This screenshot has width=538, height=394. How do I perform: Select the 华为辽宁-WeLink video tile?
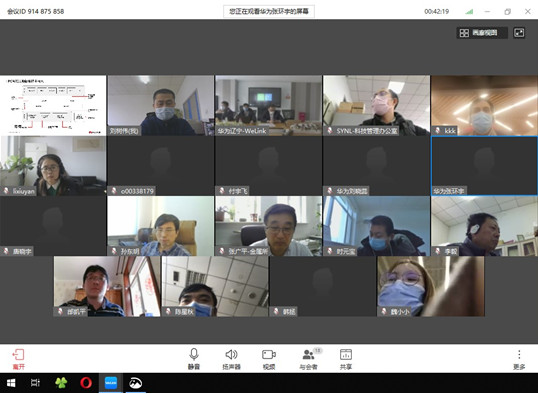pyautogui.click(x=268, y=105)
